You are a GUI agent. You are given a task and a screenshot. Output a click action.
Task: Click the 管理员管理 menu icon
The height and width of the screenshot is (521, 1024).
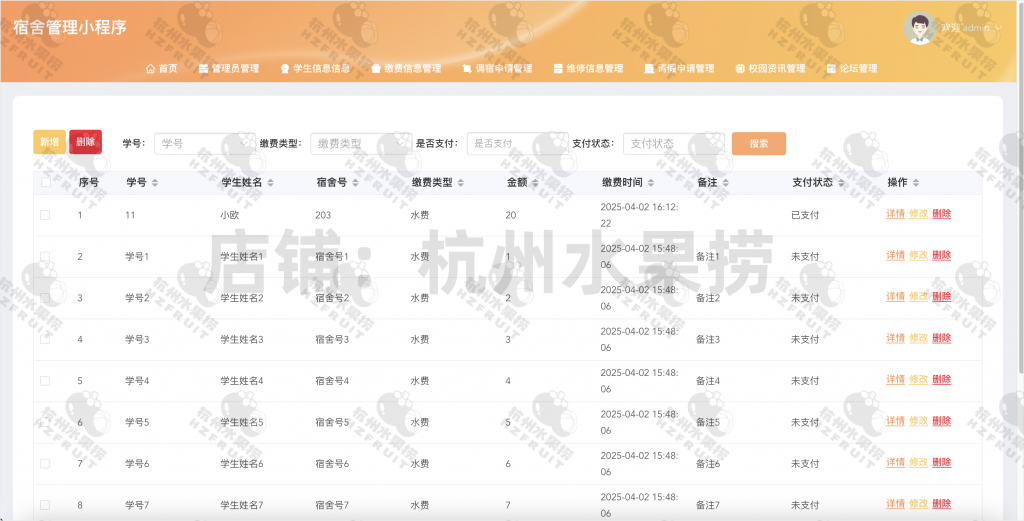(x=203, y=69)
